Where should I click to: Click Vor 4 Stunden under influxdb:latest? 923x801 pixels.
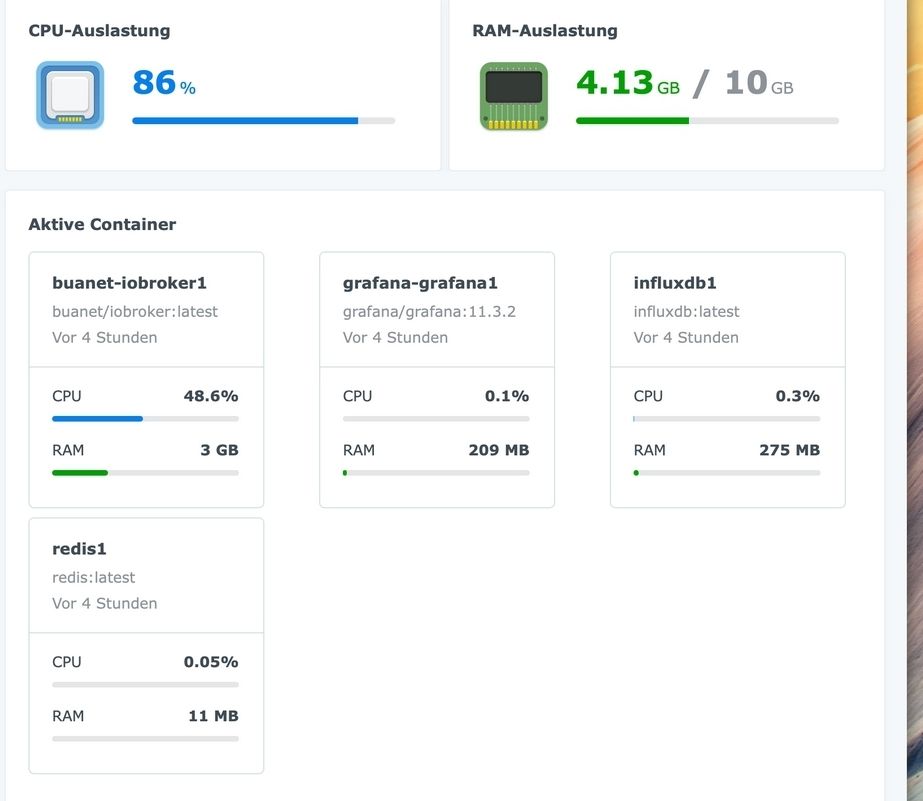coord(686,337)
